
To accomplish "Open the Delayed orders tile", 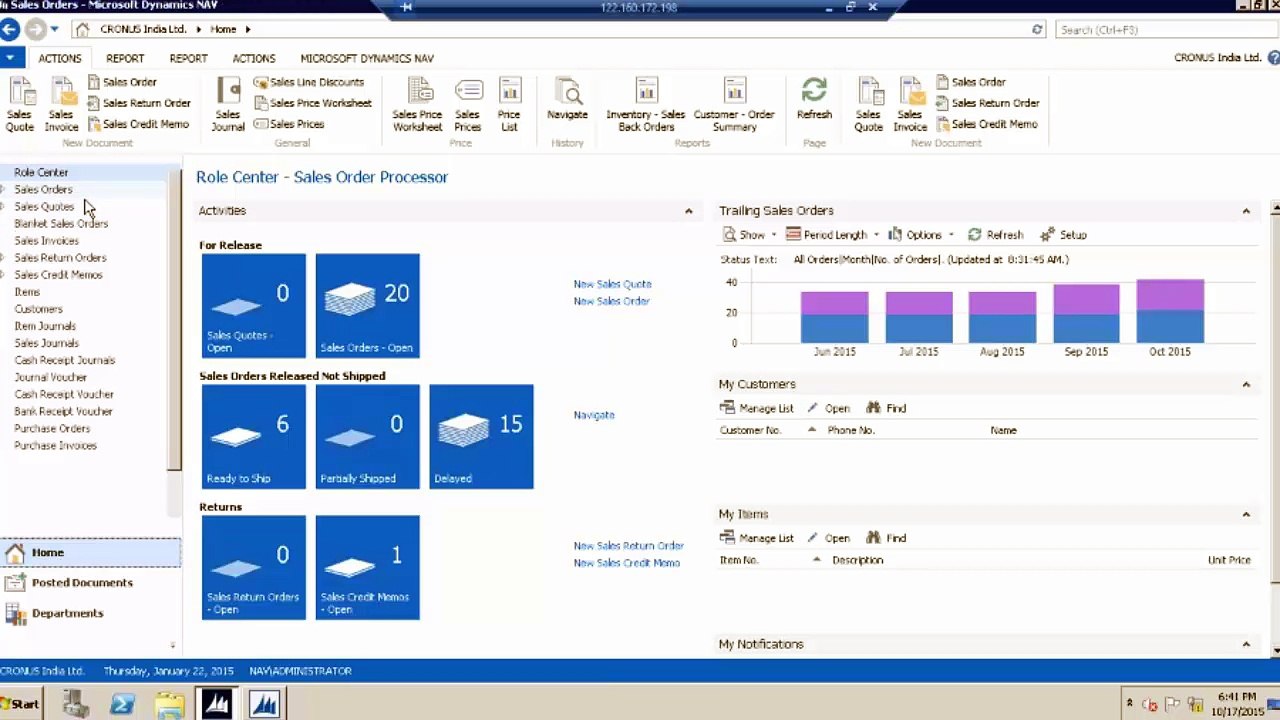I will click(x=481, y=436).
